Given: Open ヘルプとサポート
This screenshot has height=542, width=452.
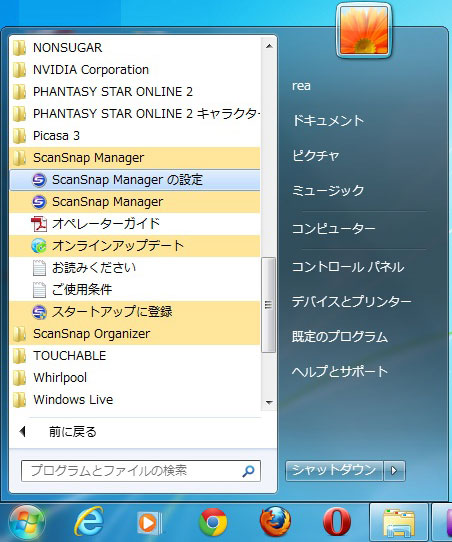Looking at the screenshot, I should tap(340, 371).
